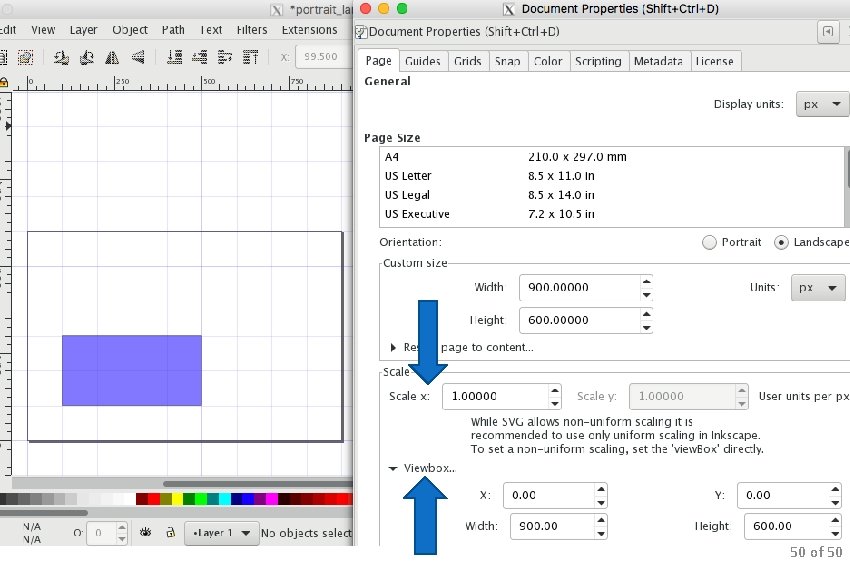Click the raise to top icon
The height and width of the screenshot is (567, 850).
click(x=250, y=57)
